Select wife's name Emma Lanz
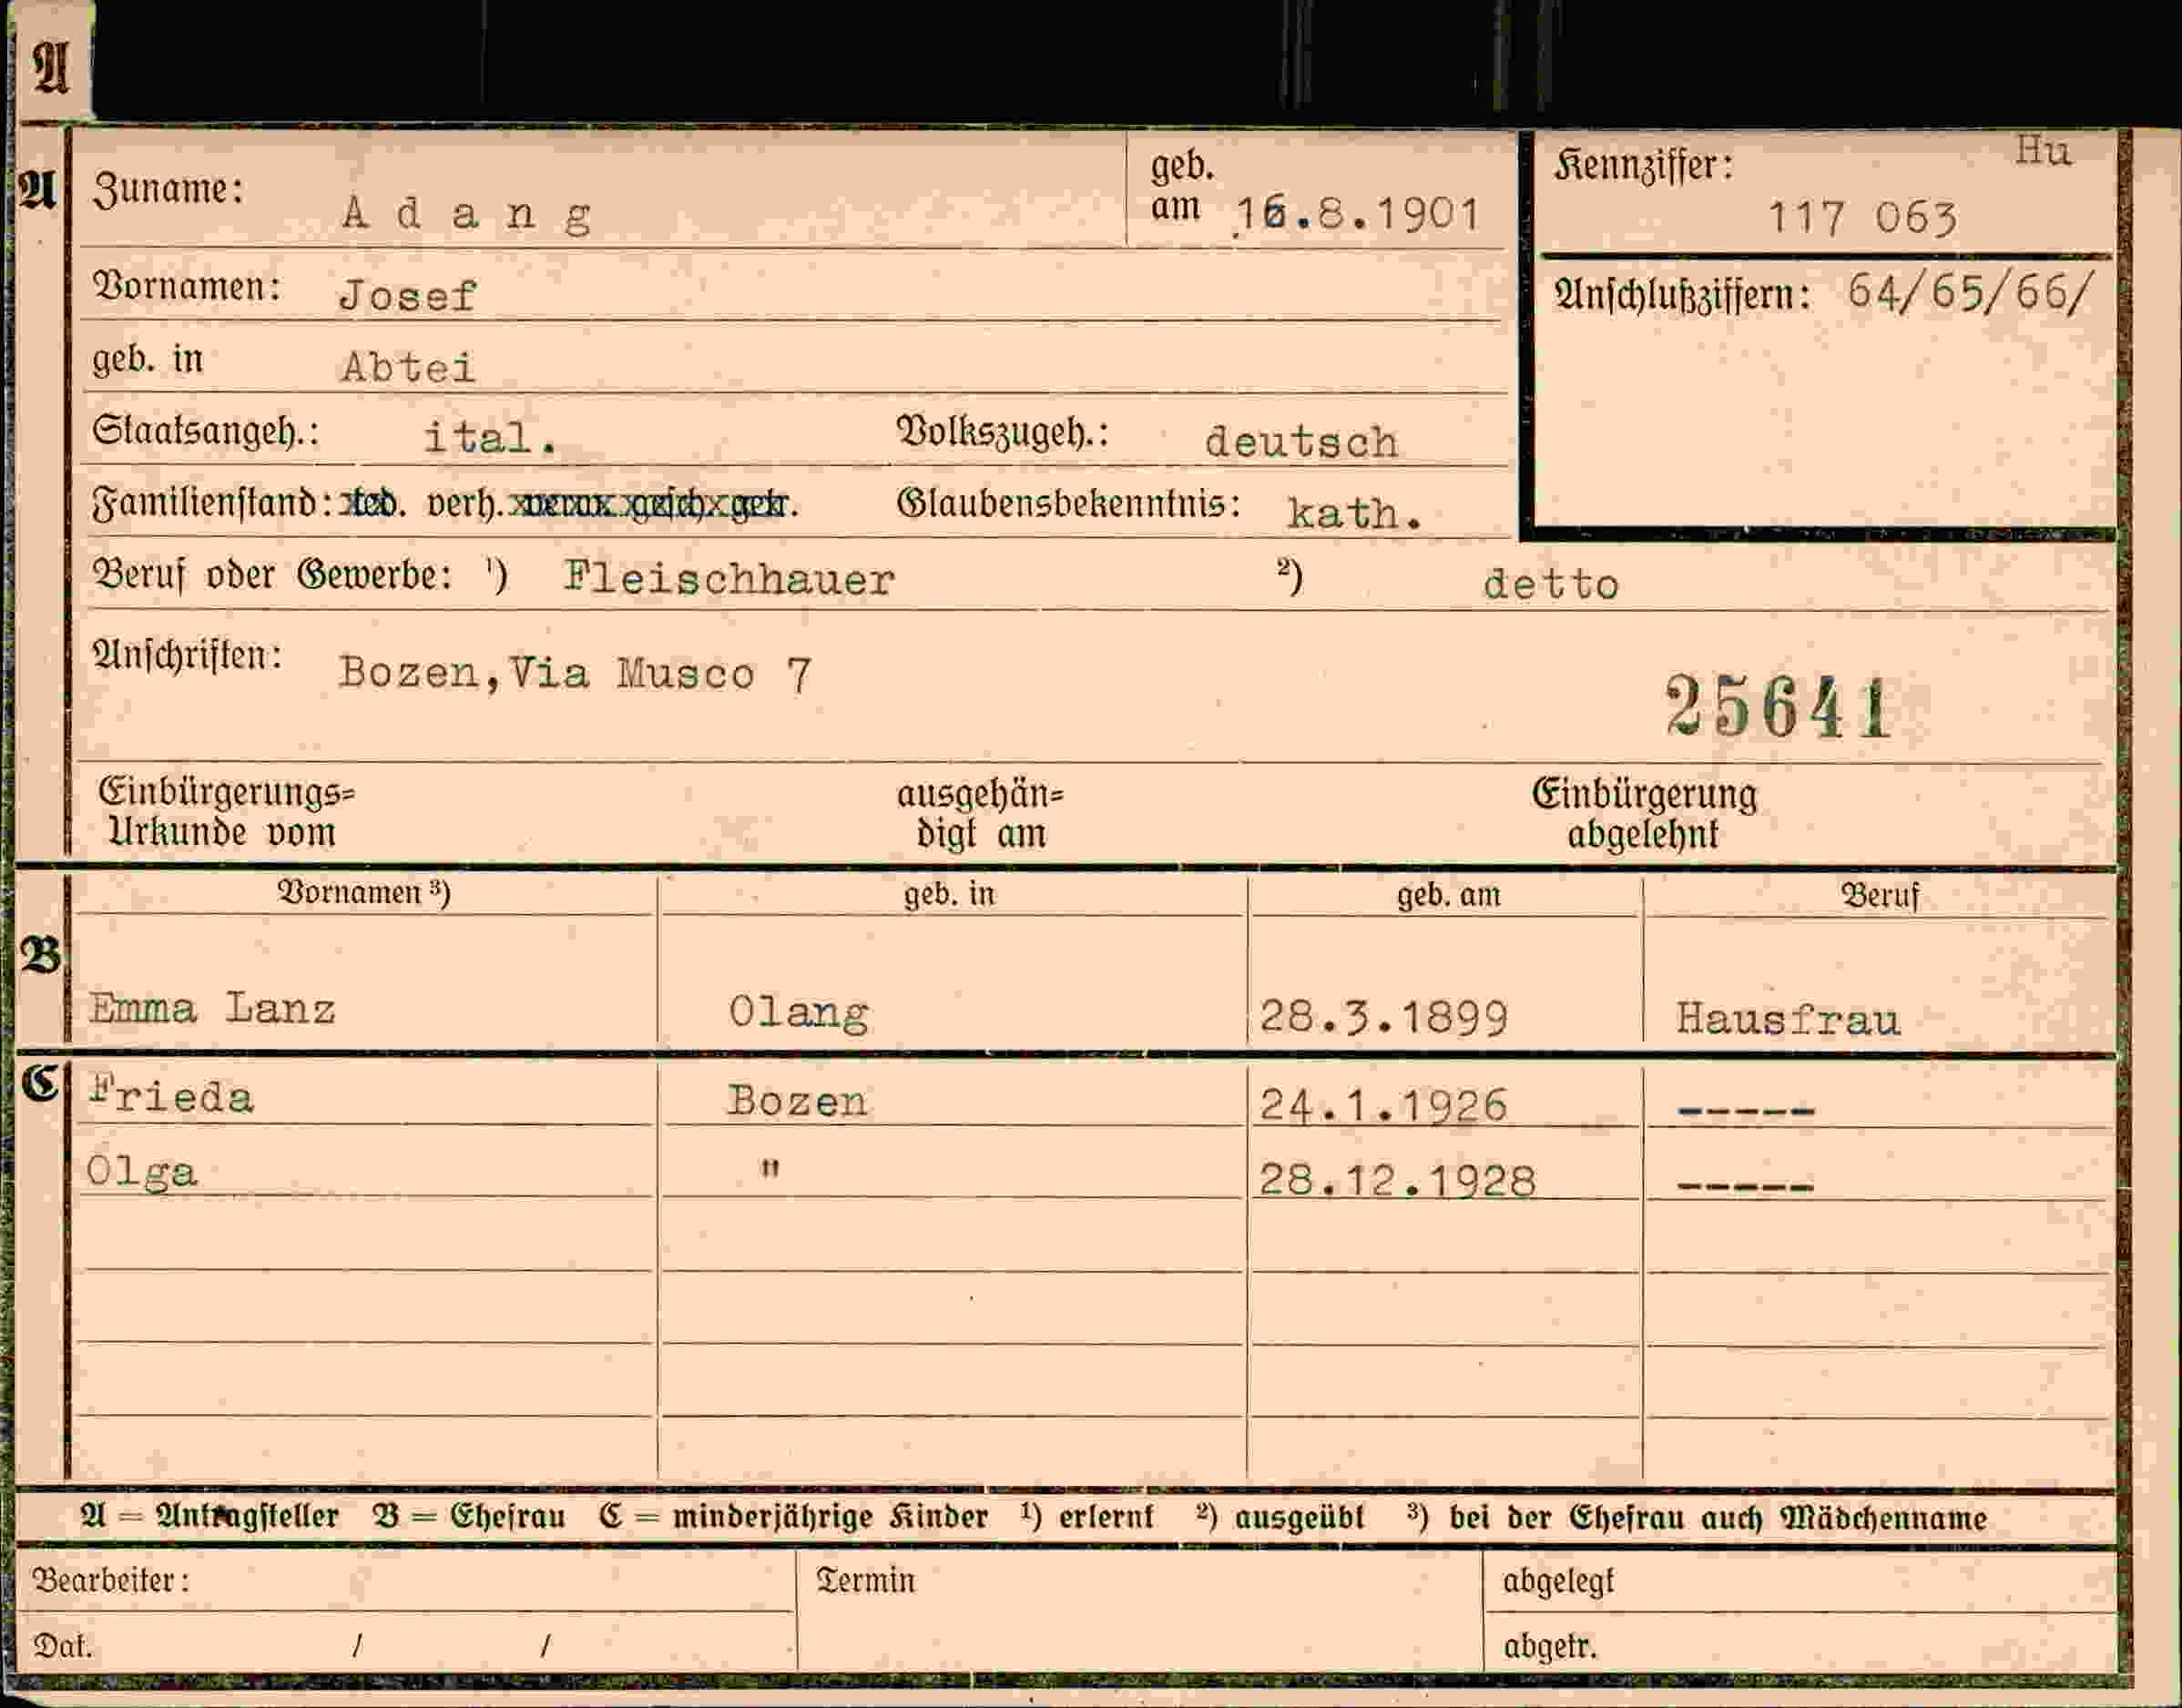The image size is (2182, 1708). tap(212, 1008)
